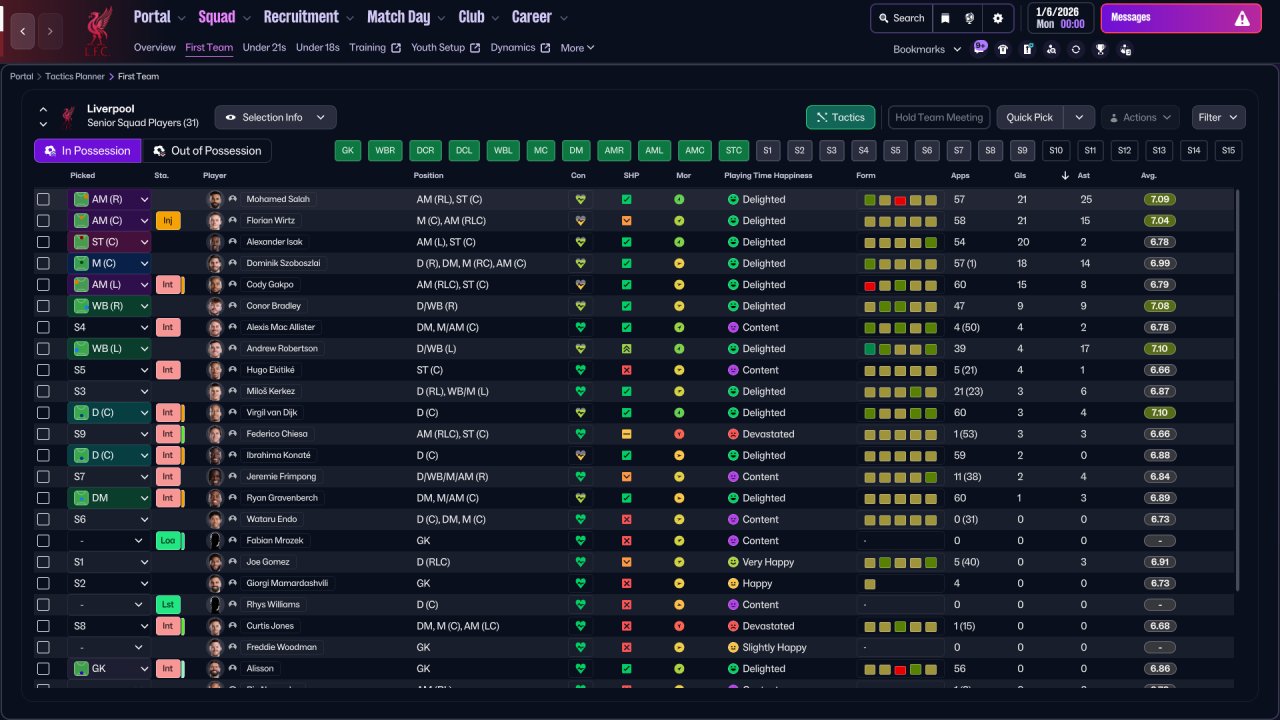Go forward with the right arrow button

(x=50, y=31)
